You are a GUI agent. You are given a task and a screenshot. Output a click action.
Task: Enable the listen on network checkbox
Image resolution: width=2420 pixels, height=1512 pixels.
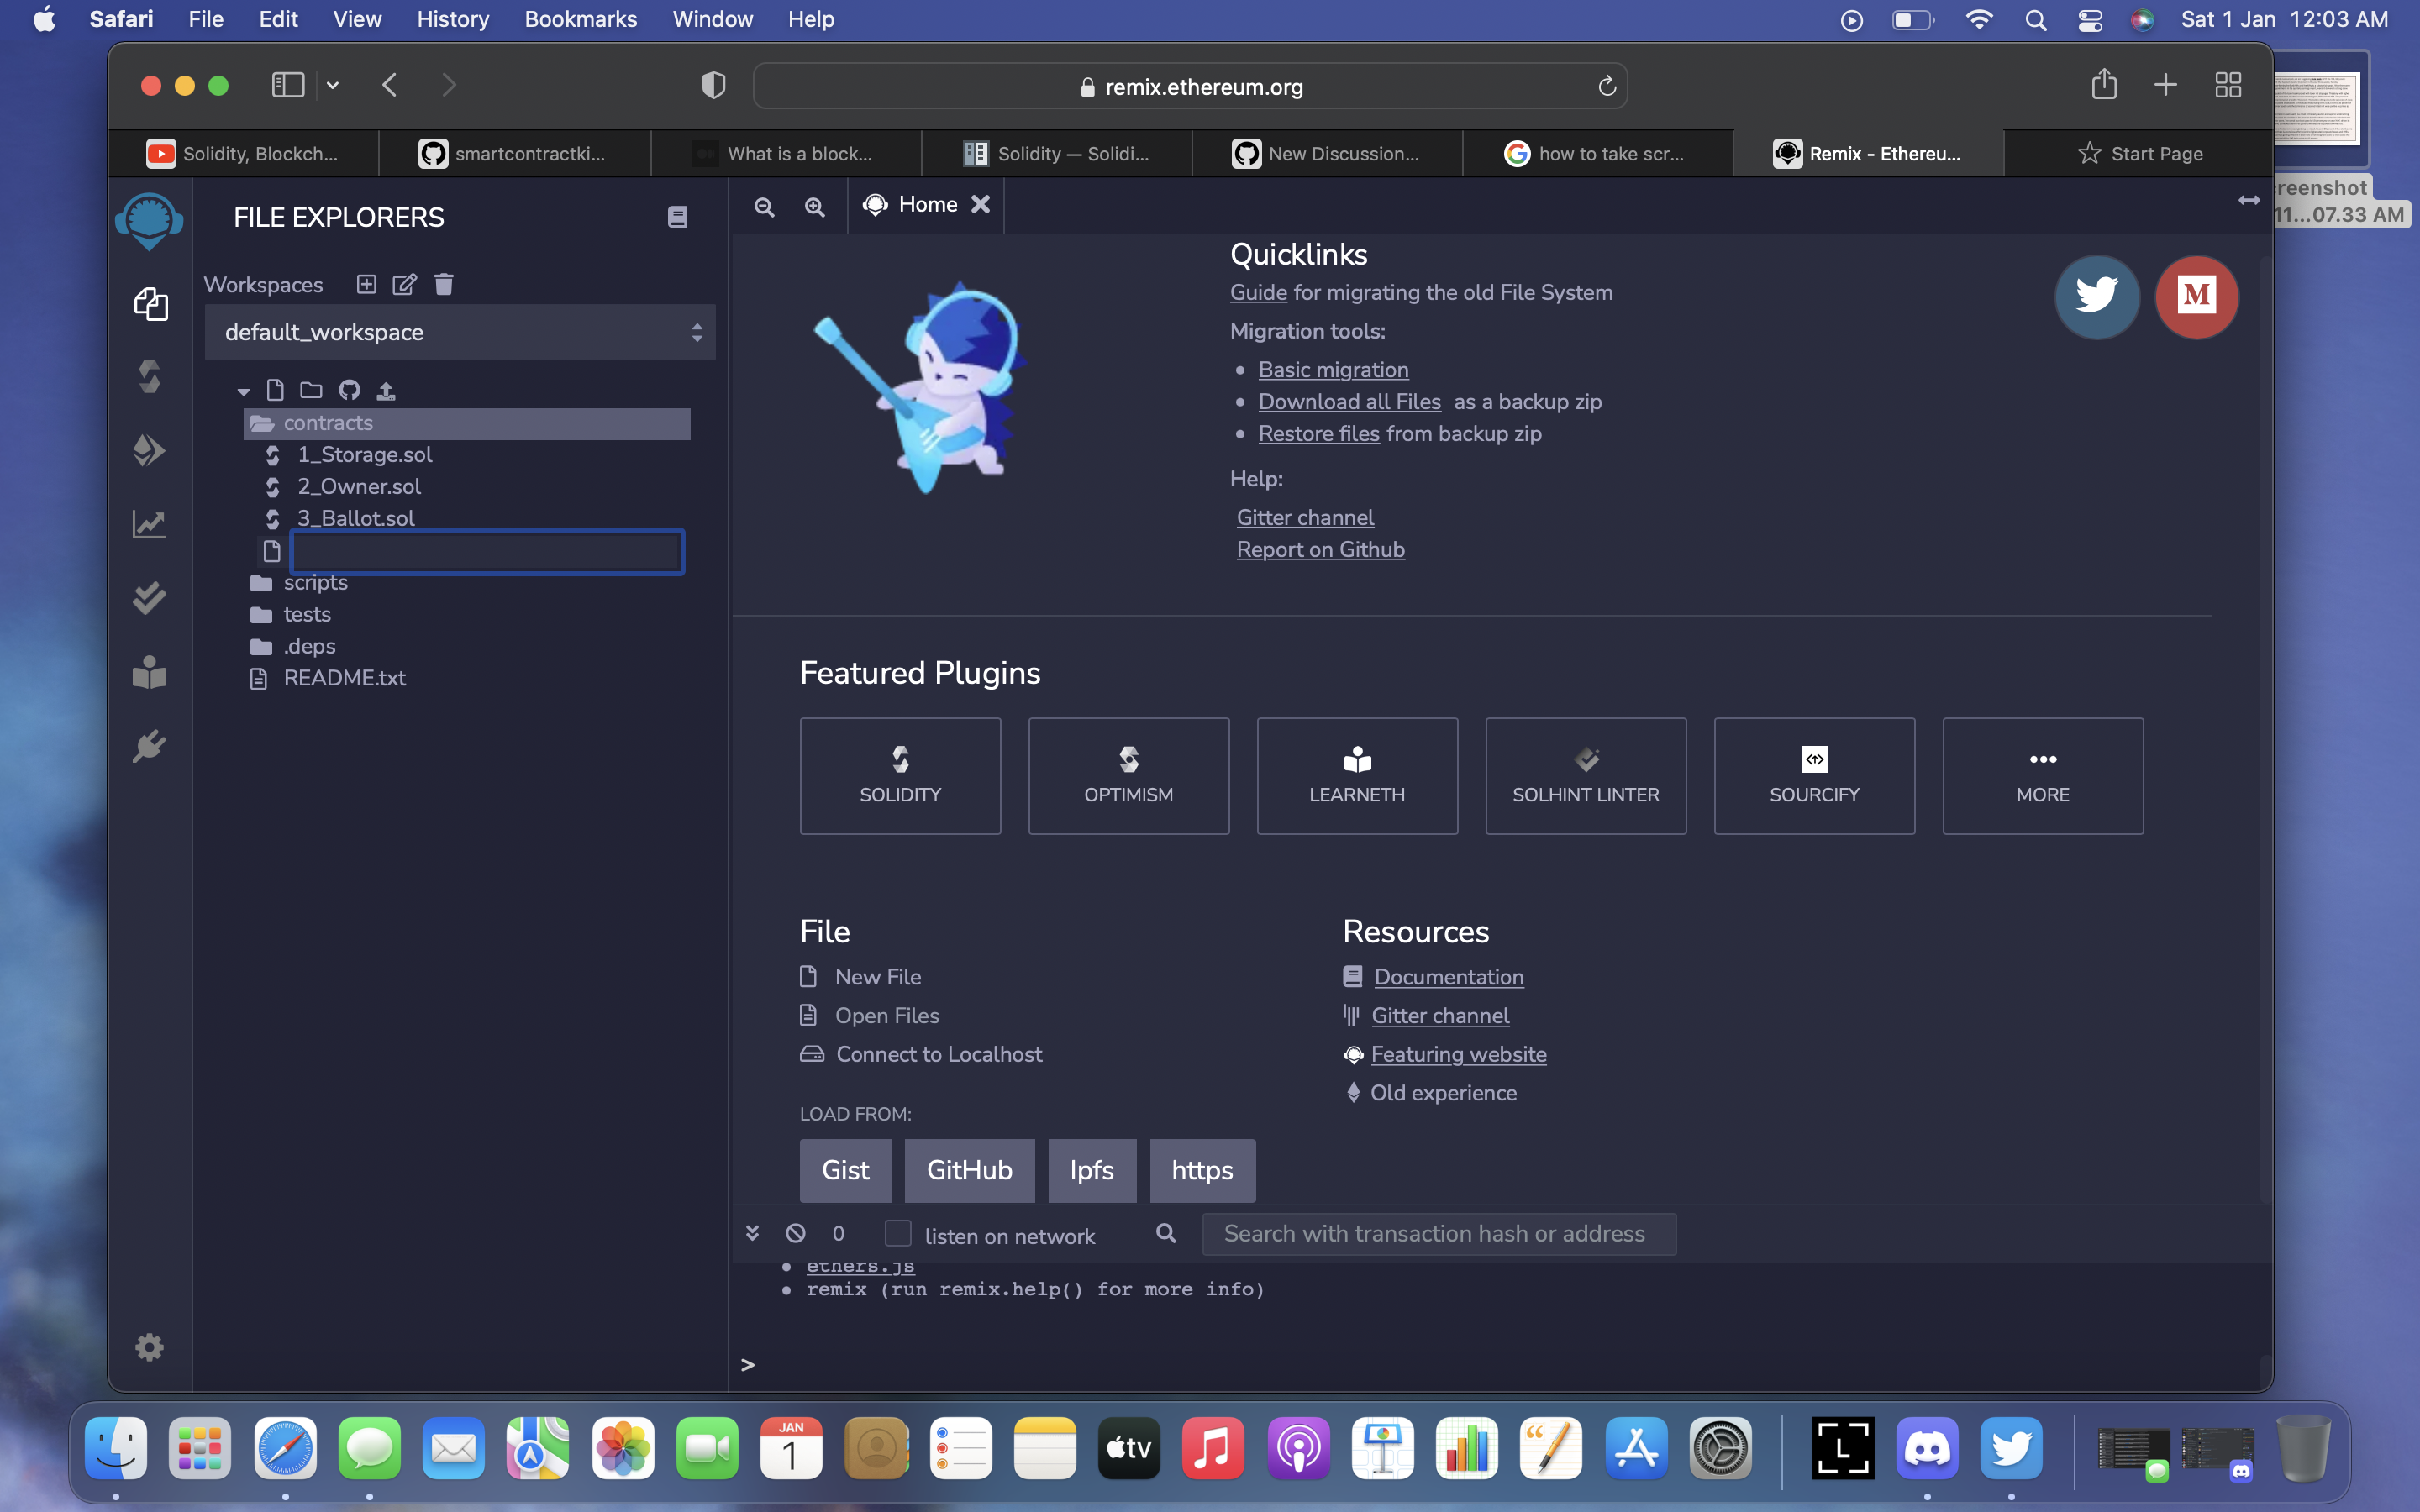click(x=897, y=1234)
